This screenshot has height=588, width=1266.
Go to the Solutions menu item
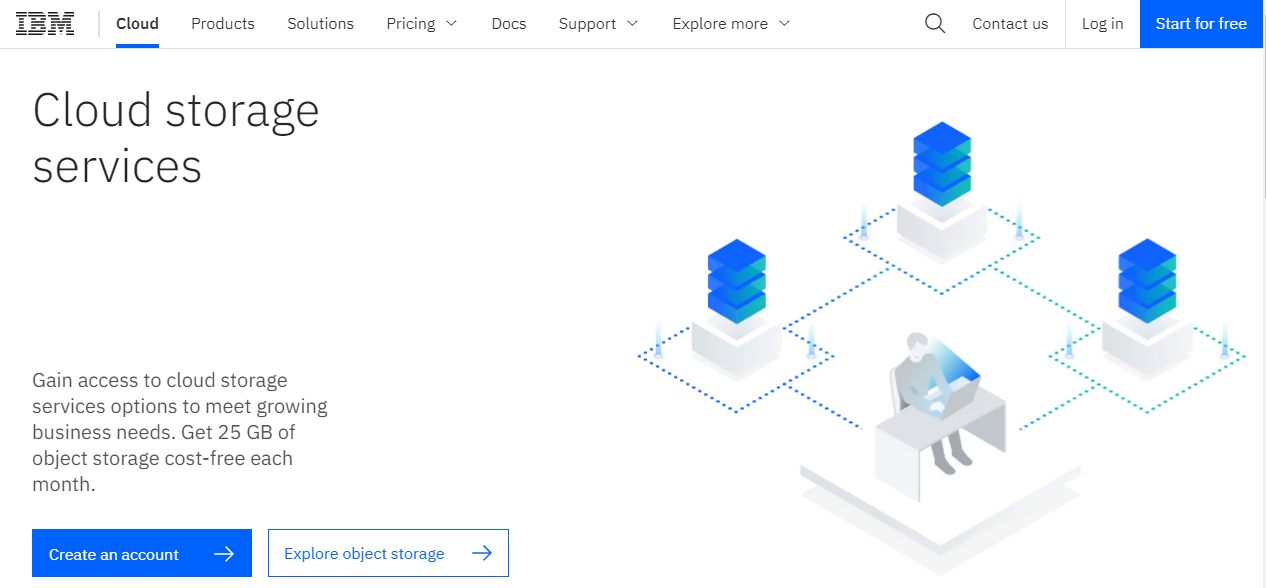[x=320, y=24]
